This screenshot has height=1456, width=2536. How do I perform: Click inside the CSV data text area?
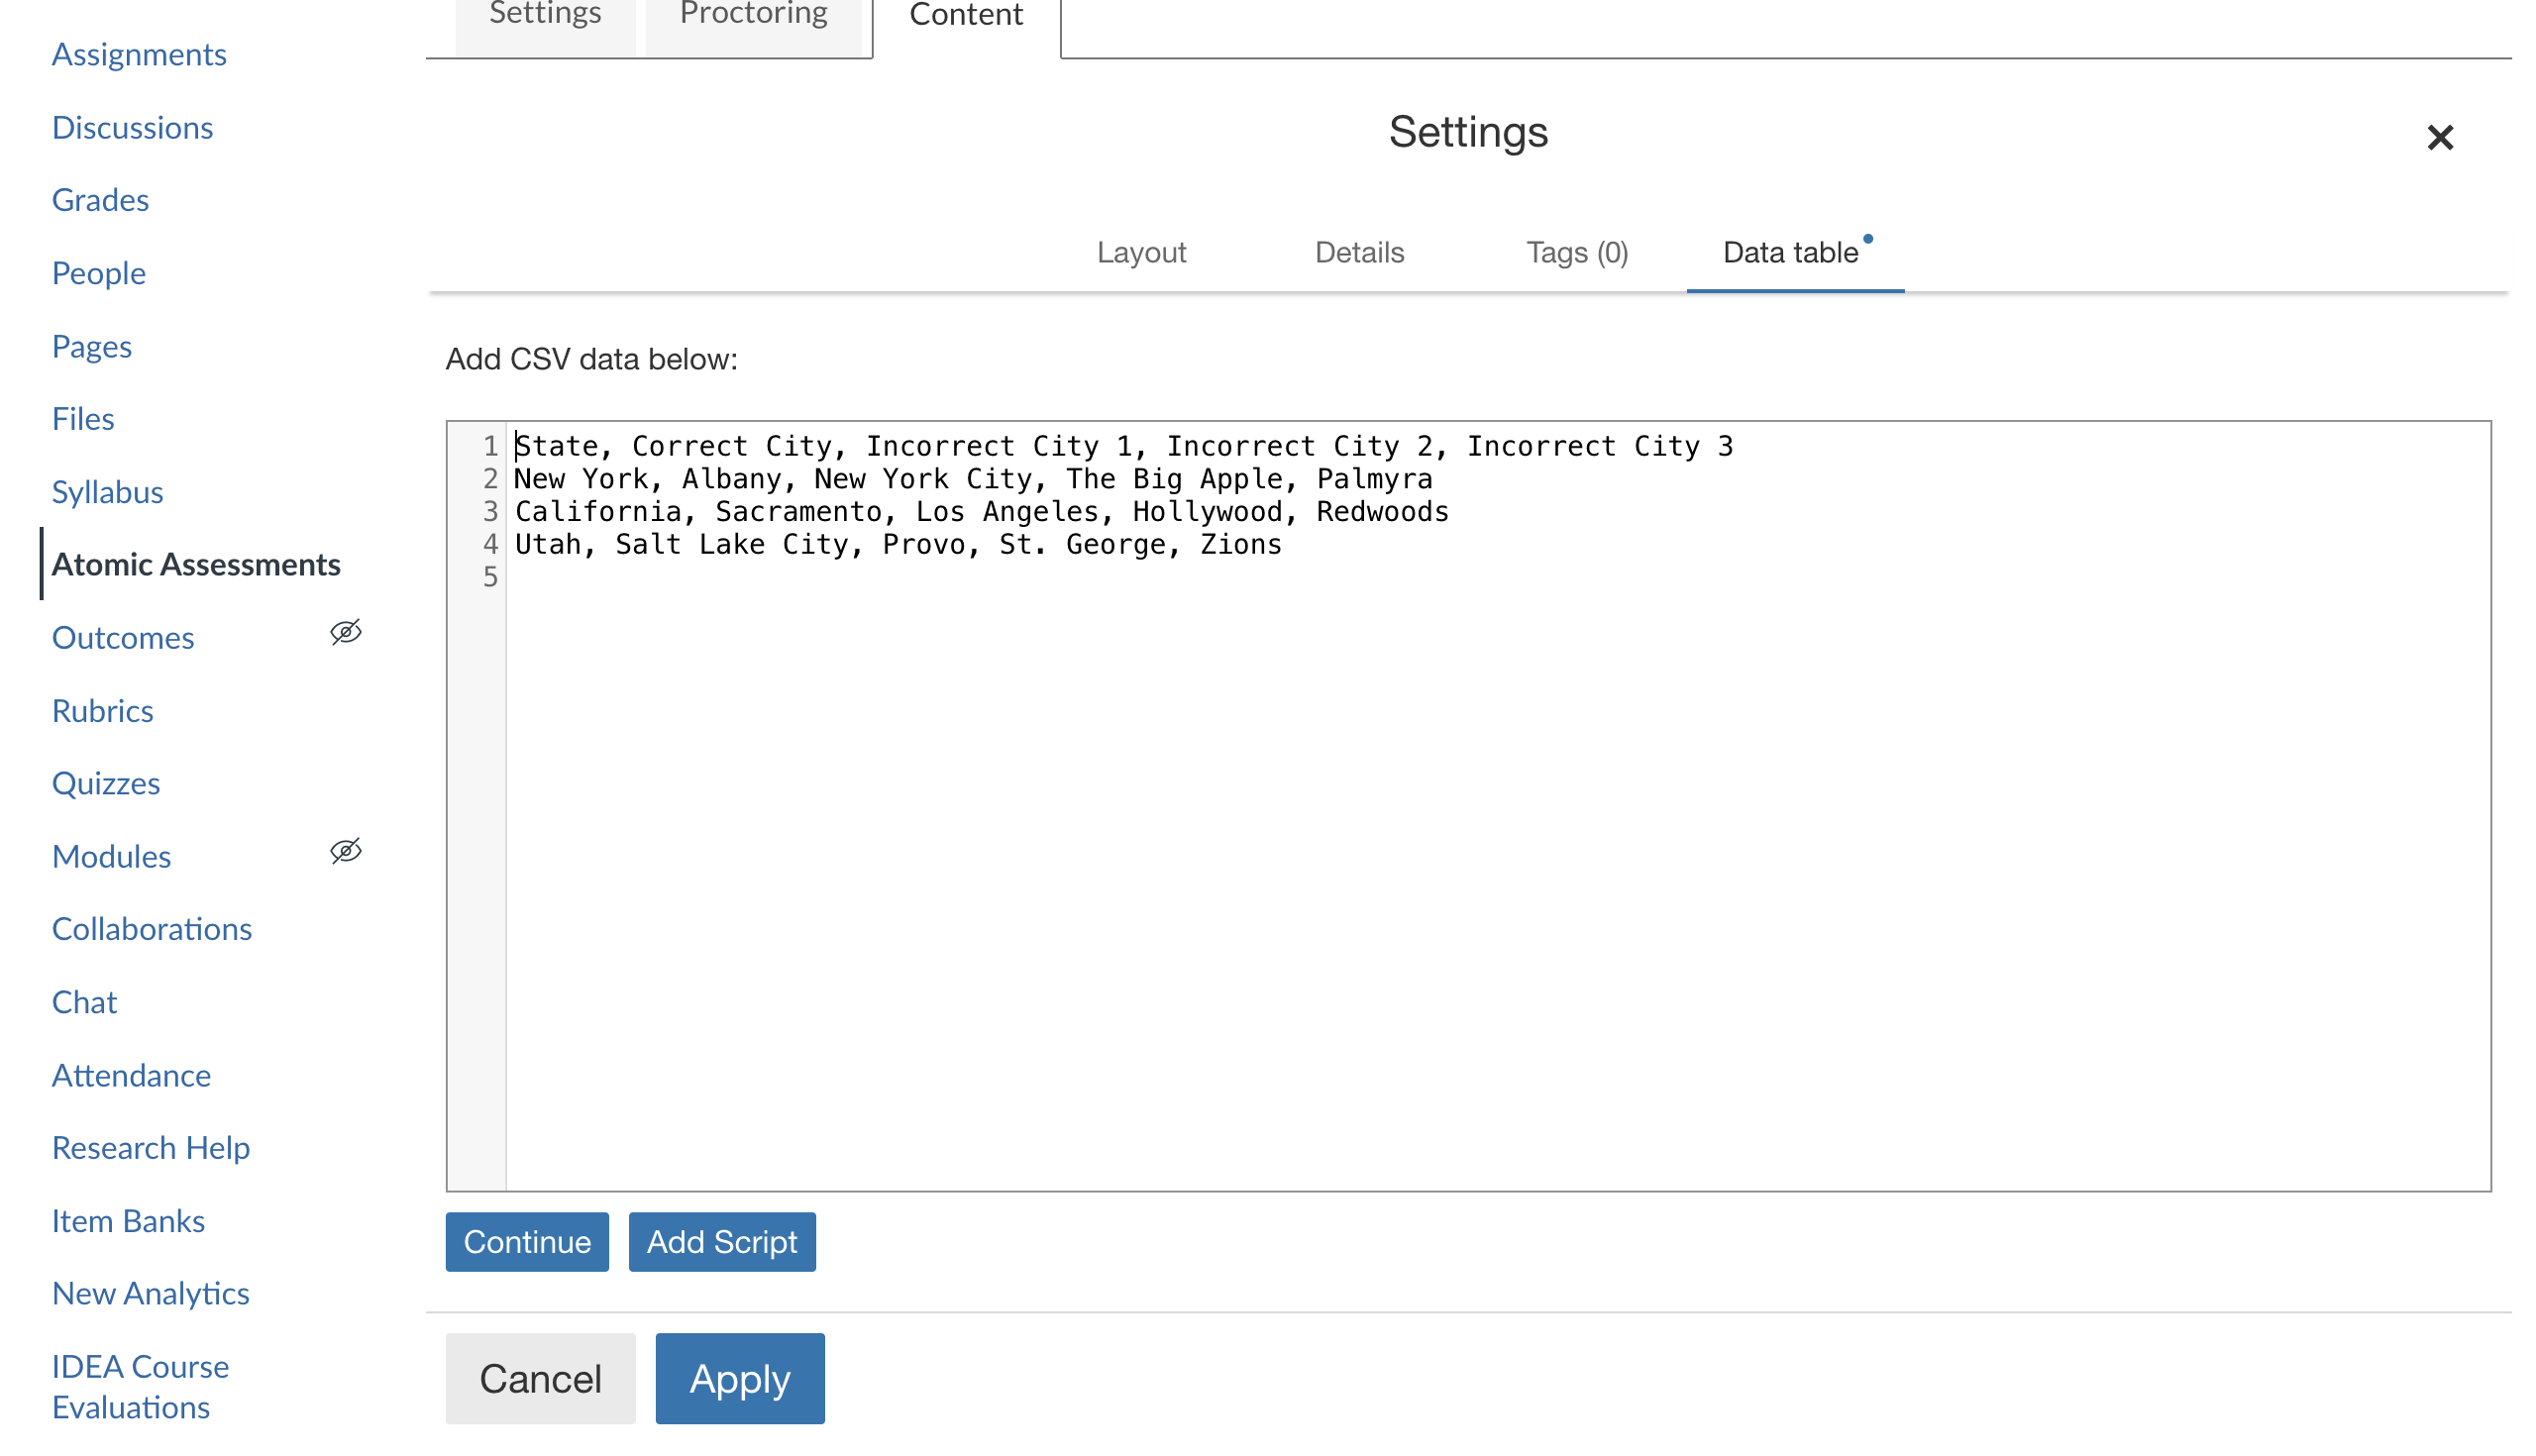tap(1400, 800)
